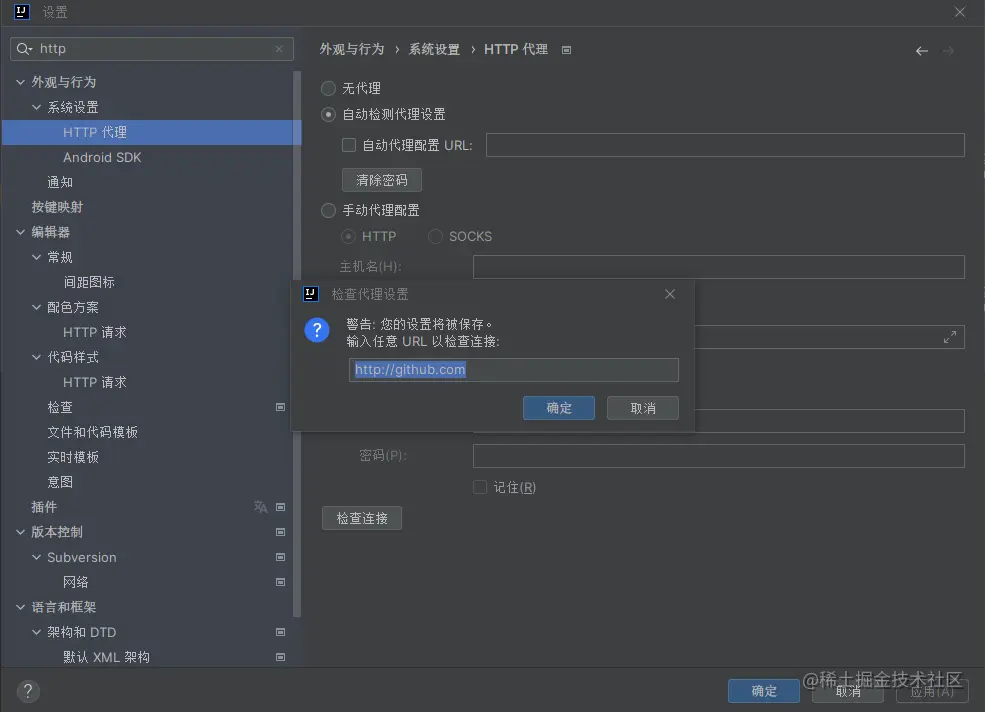Choose the HTTP proxy type radio
985x712 pixels.
348,237
